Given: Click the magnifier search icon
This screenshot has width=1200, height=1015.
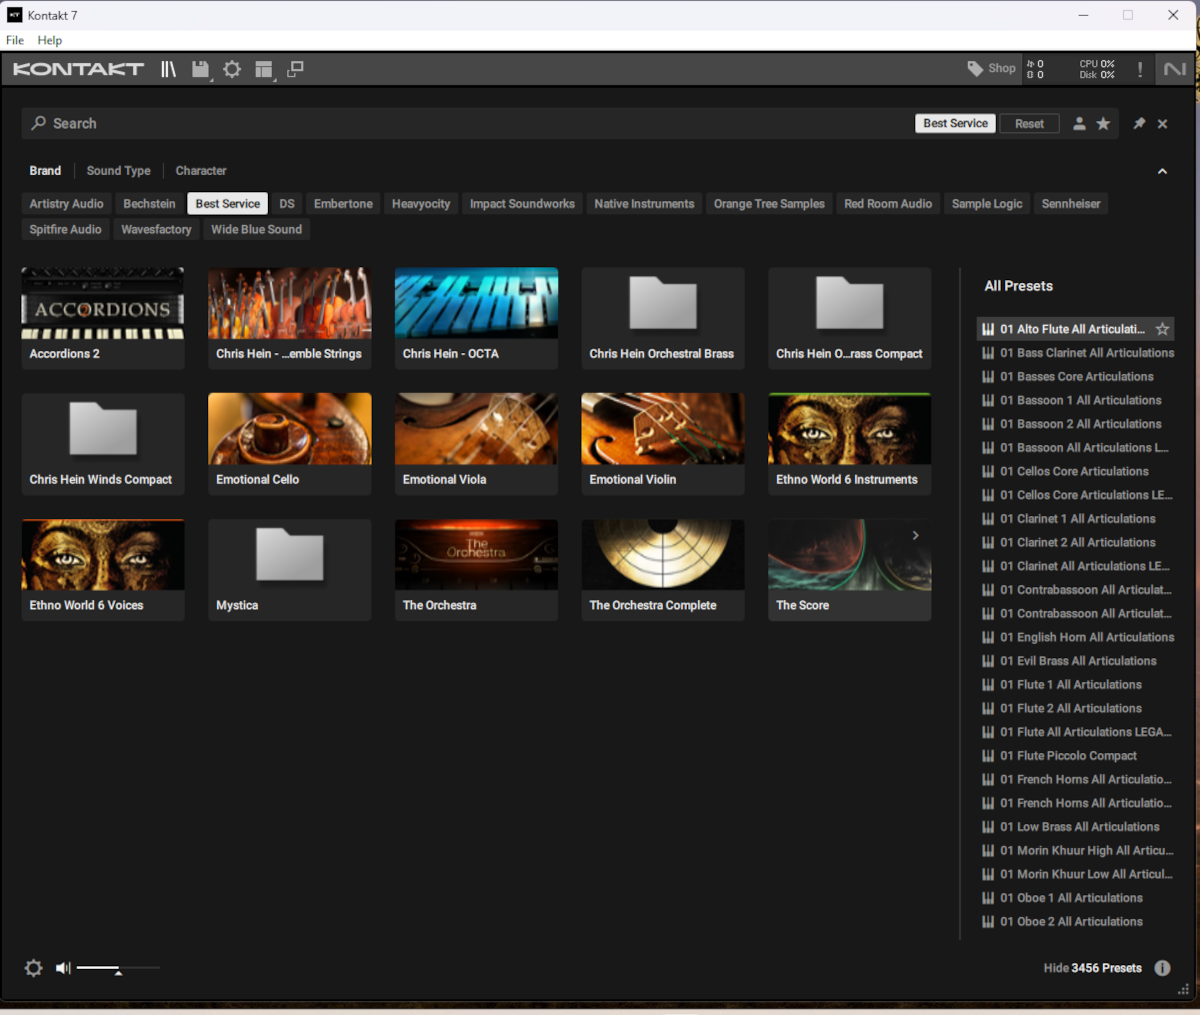Looking at the screenshot, I should click(x=39, y=123).
